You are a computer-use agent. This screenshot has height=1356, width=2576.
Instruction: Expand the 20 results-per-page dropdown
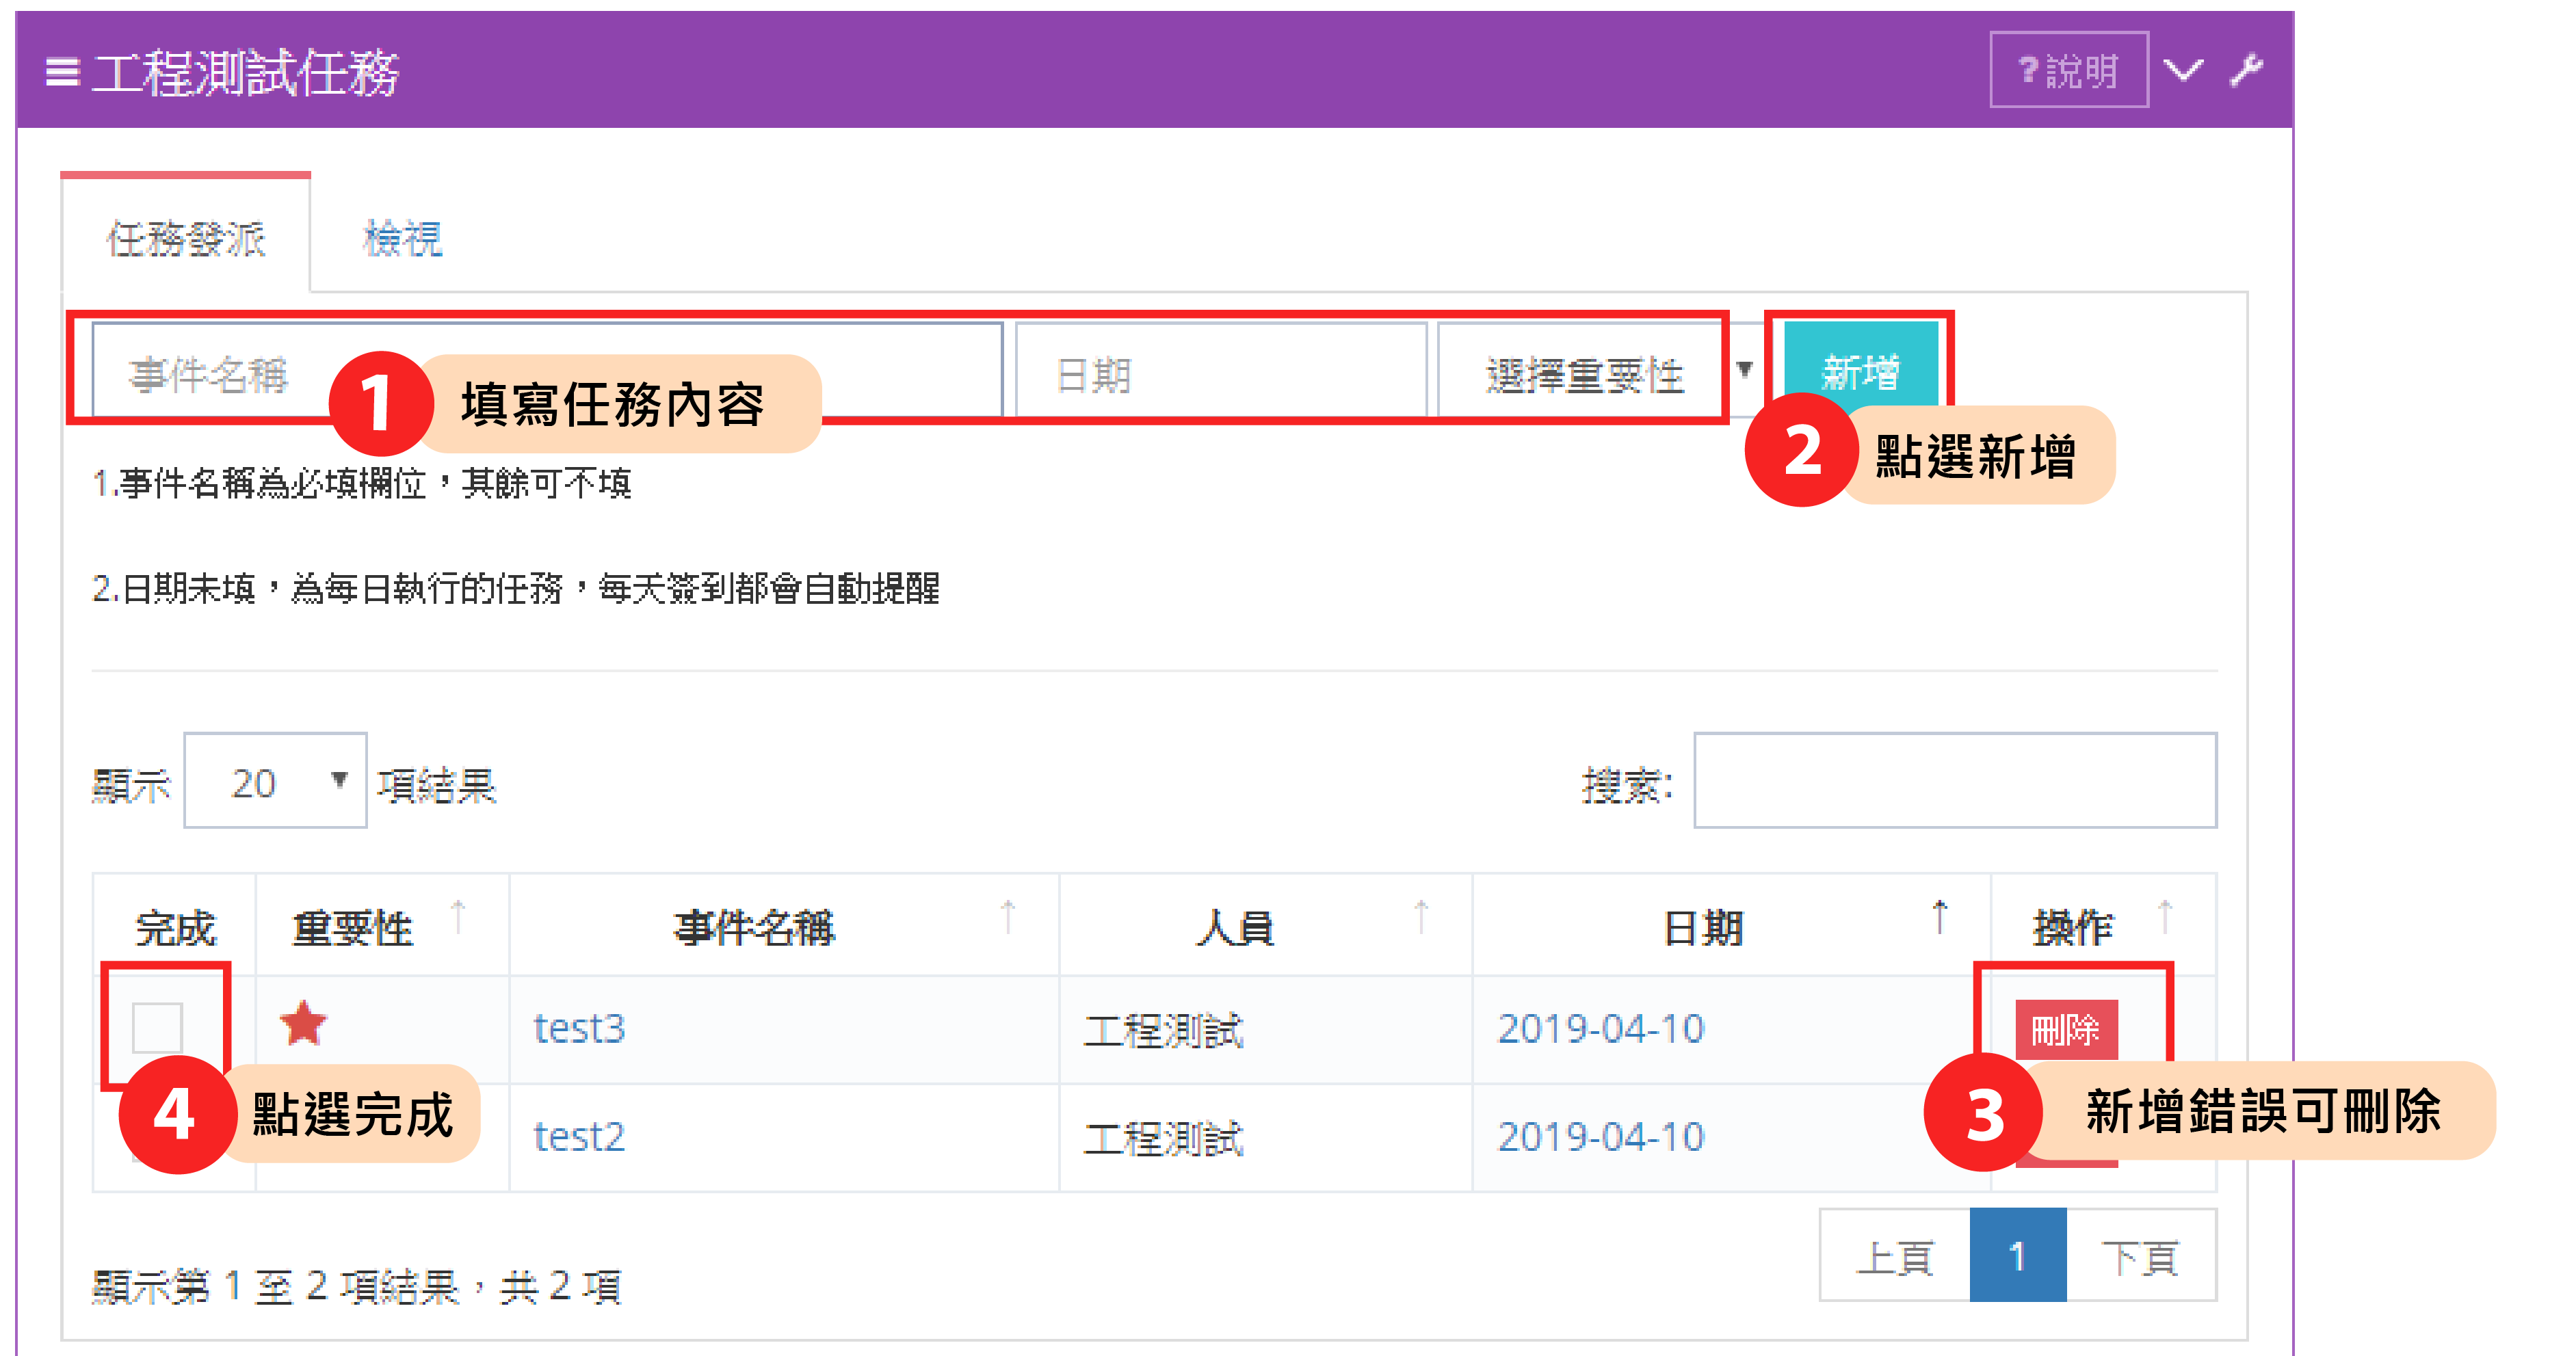[275, 781]
